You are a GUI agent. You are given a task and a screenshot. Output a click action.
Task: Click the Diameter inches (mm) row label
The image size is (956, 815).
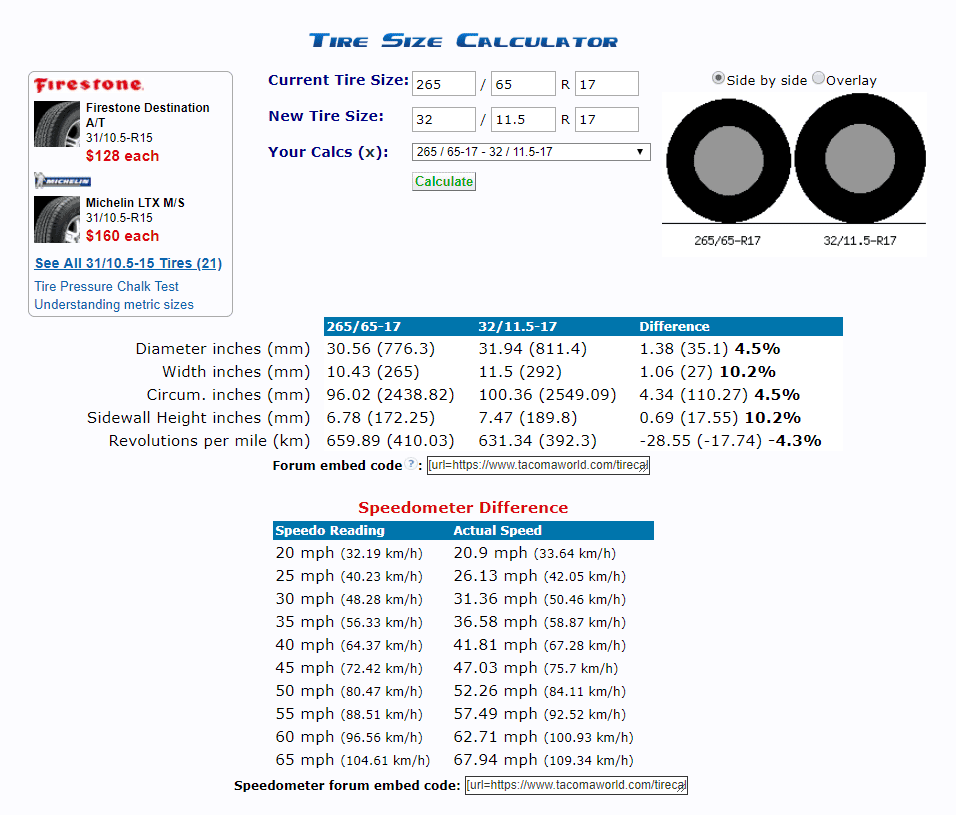click(x=223, y=349)
